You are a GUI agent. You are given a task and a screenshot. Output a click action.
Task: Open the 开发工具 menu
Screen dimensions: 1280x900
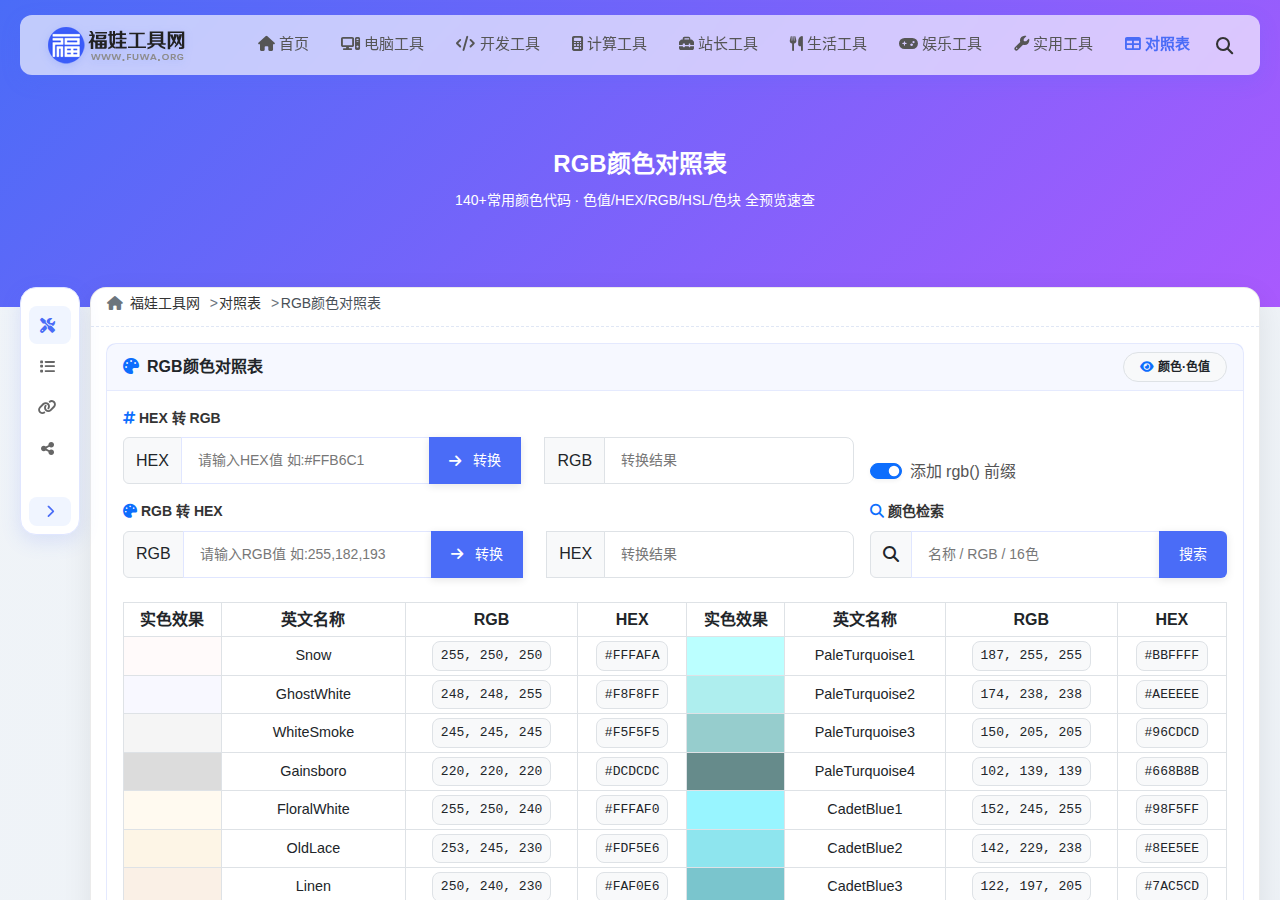tap(497, 44)
